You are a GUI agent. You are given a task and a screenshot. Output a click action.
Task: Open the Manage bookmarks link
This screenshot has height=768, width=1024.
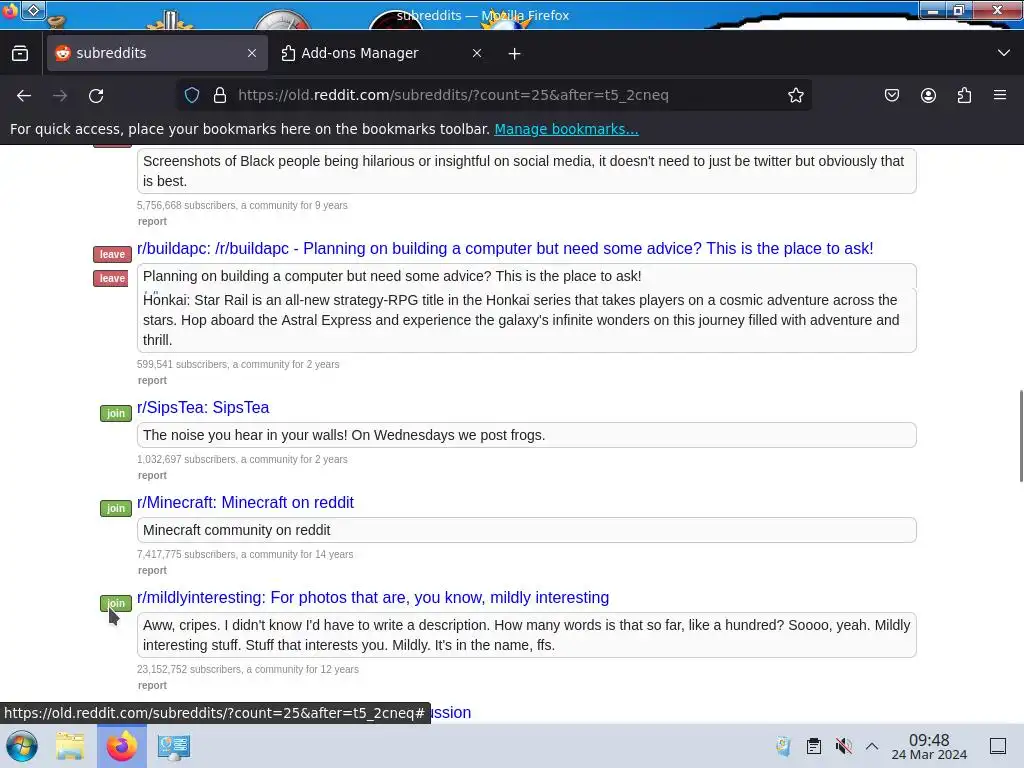pos(566,129)
